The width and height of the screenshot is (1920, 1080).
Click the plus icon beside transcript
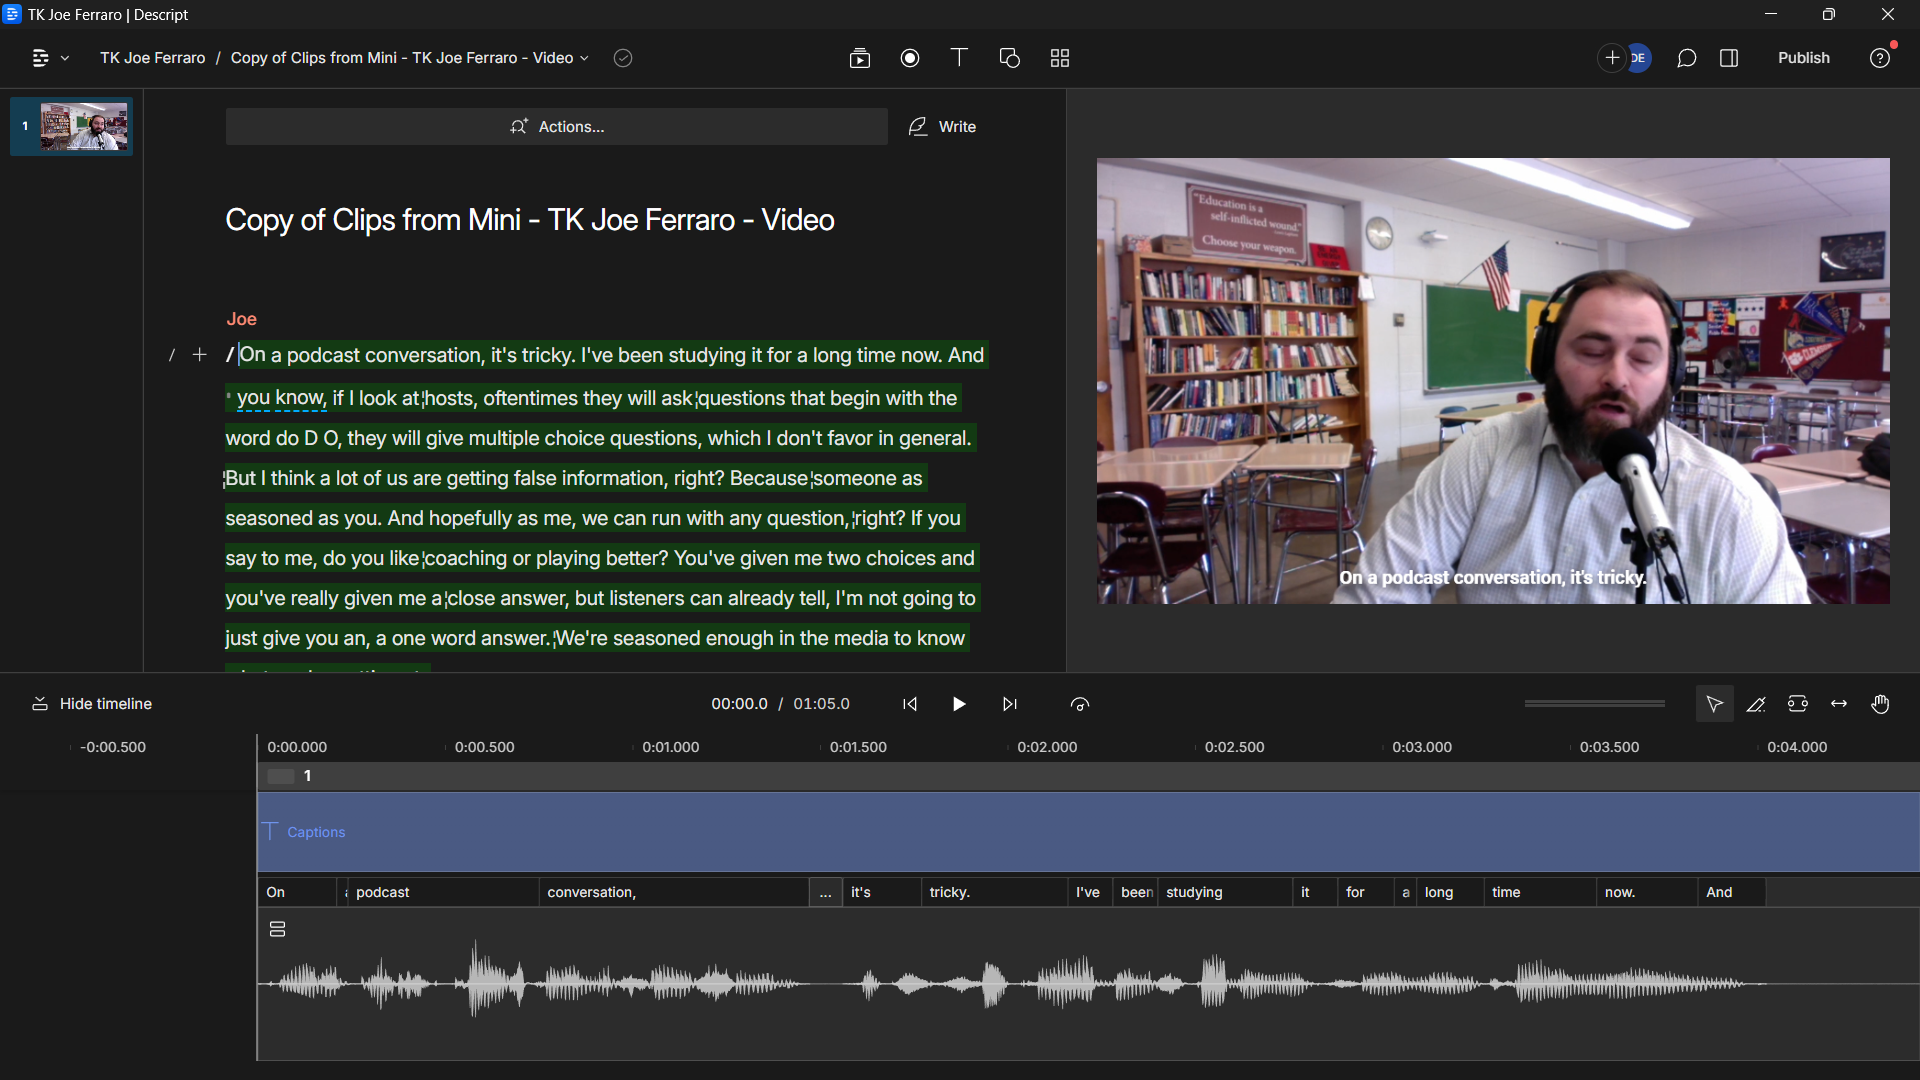click(200, 355)
